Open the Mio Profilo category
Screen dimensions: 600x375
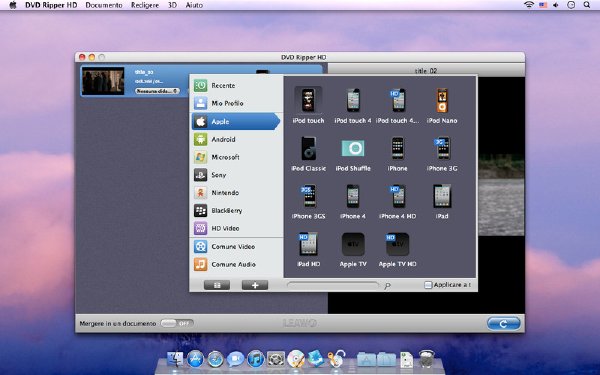click(x=236, y=103)
